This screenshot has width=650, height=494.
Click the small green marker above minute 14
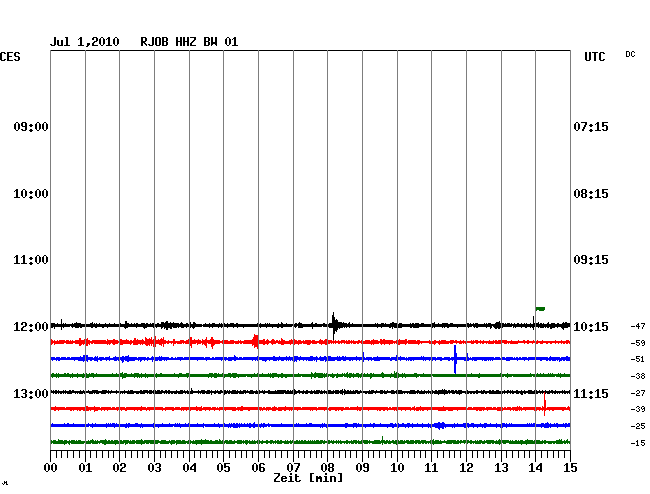[540, 309]
